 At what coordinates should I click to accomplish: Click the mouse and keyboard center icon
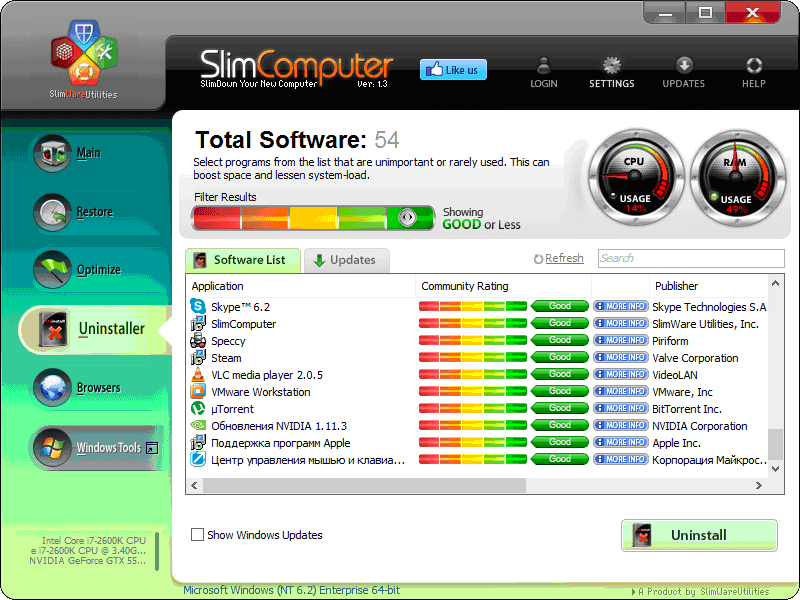coord(197,459)
